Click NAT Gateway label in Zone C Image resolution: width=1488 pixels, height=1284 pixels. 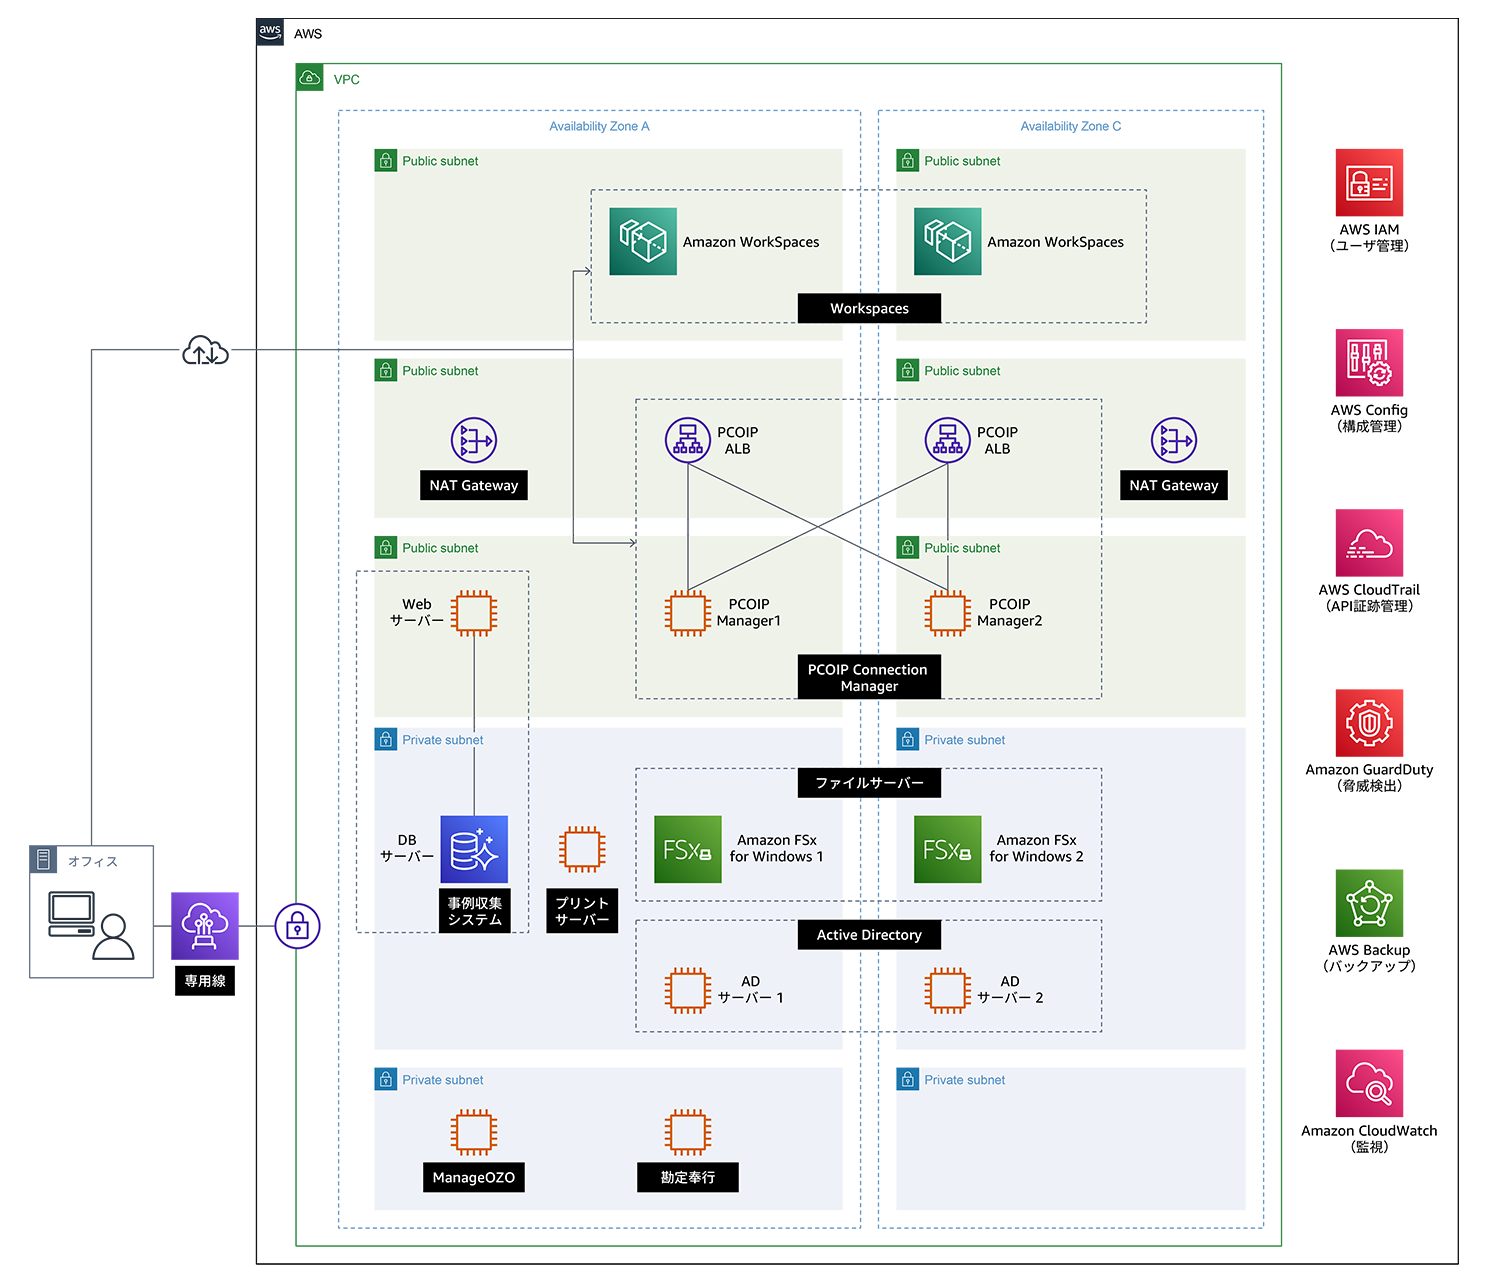tap(1174, 485)
